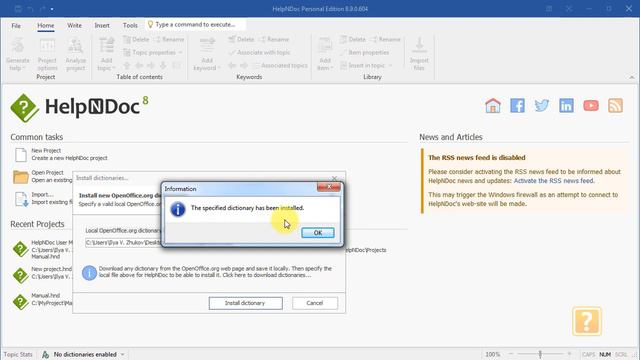Close the Information dialog with red X
This screenshot has height=360, width=640.
[x=328, y=187]
